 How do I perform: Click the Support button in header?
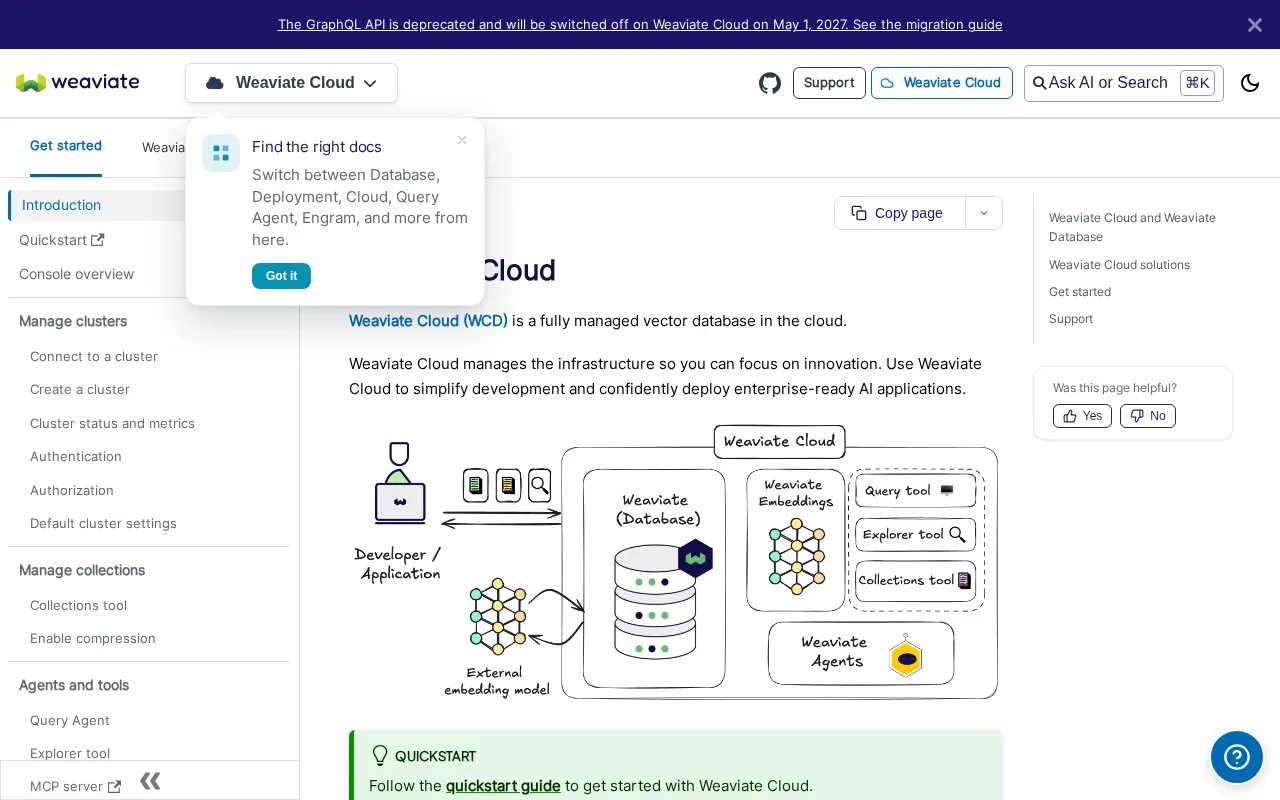point(829,83)
